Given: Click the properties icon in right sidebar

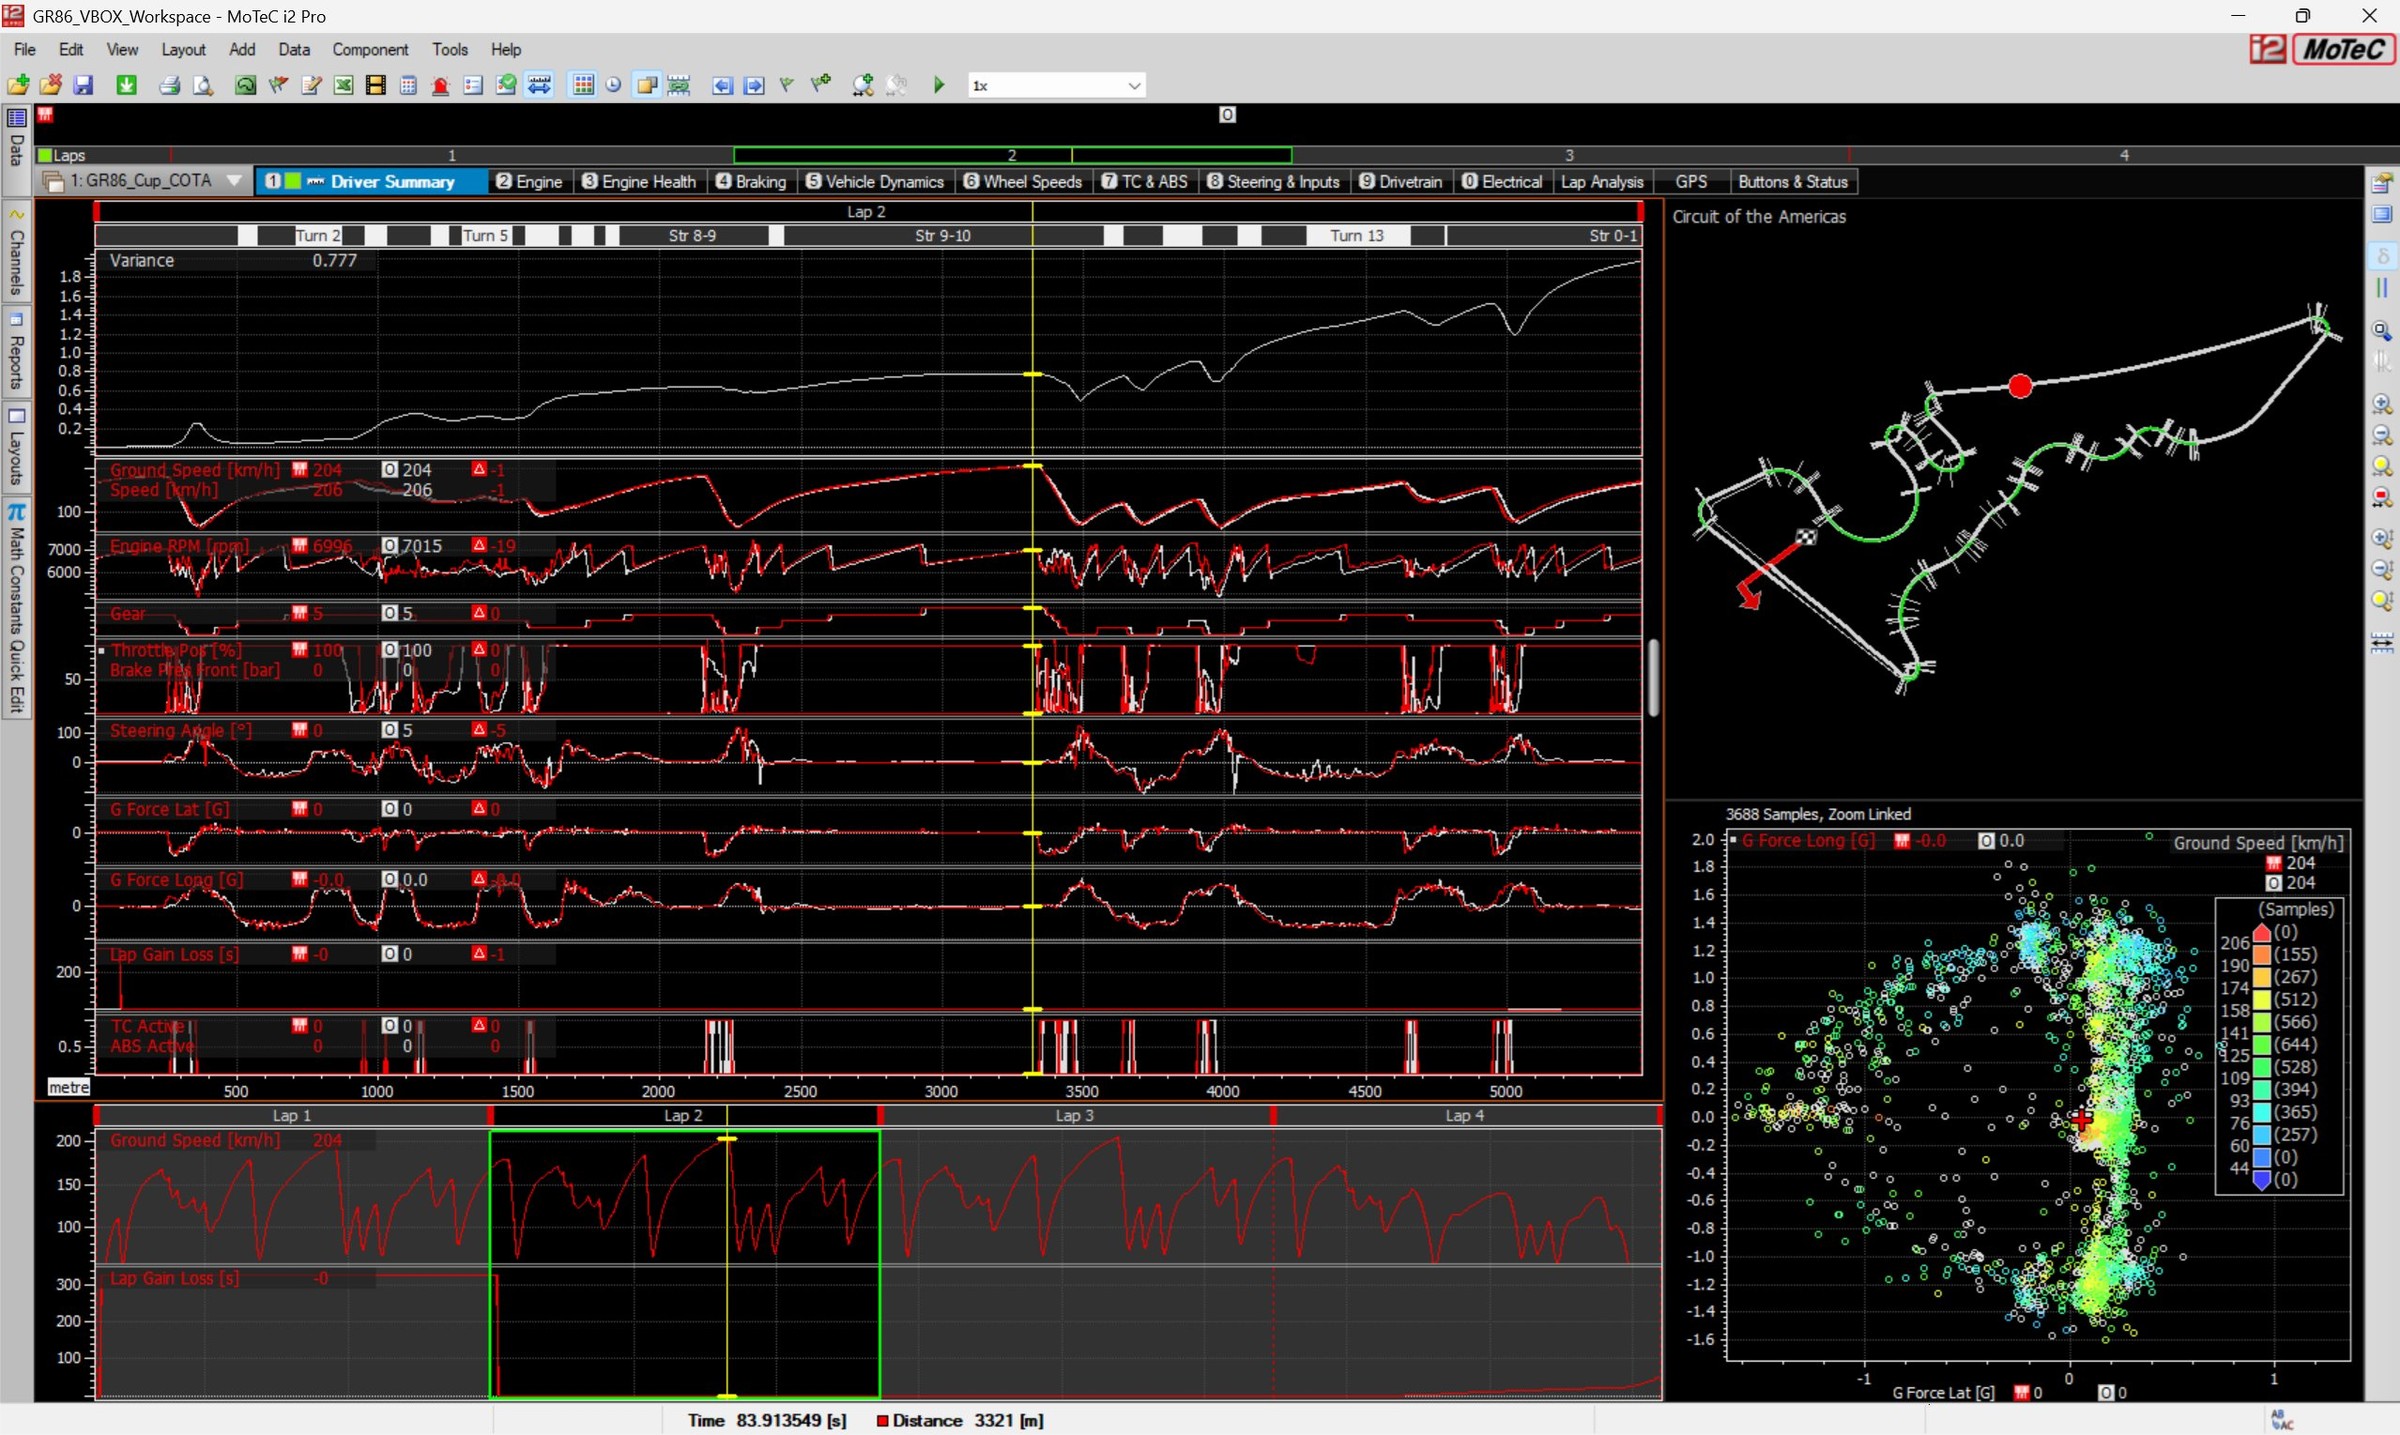Looking at the screenshot, I should pos(2382,184).
